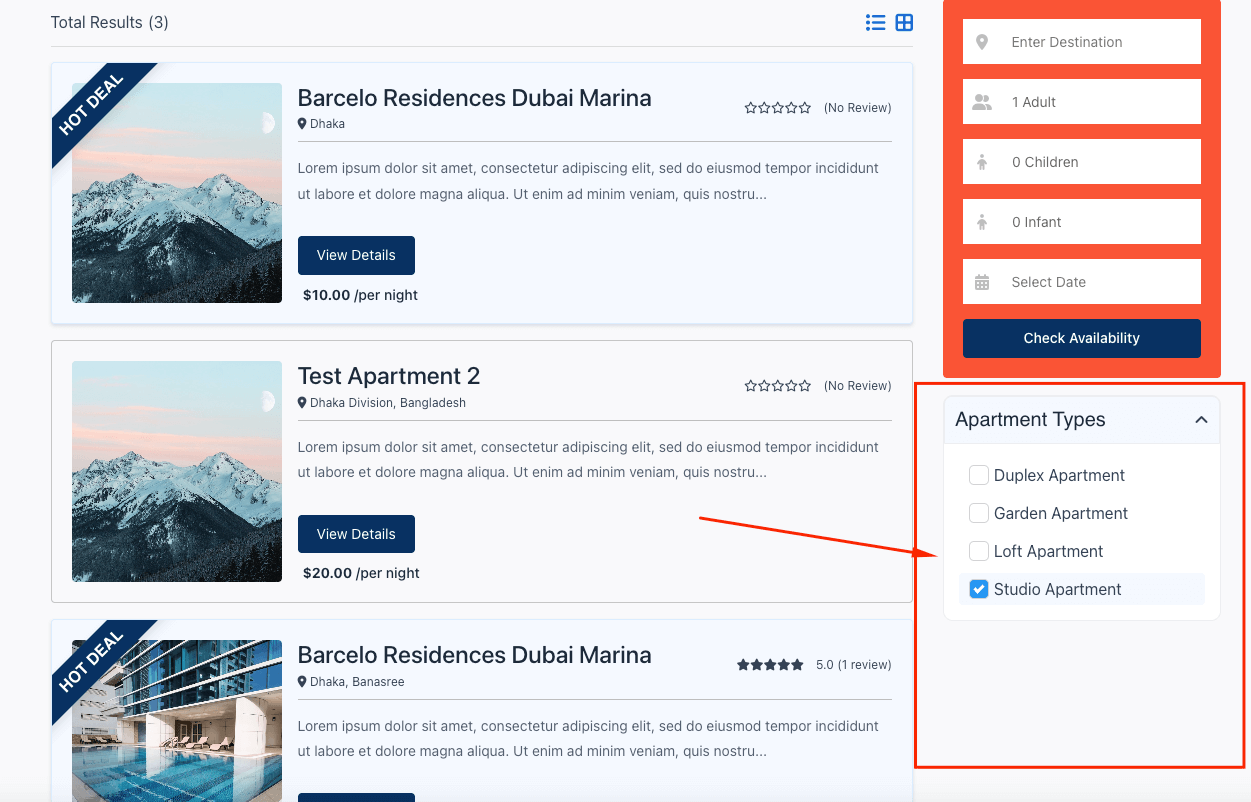
Task: Open the 1 Adult guest field
Action: point(1081,102)
